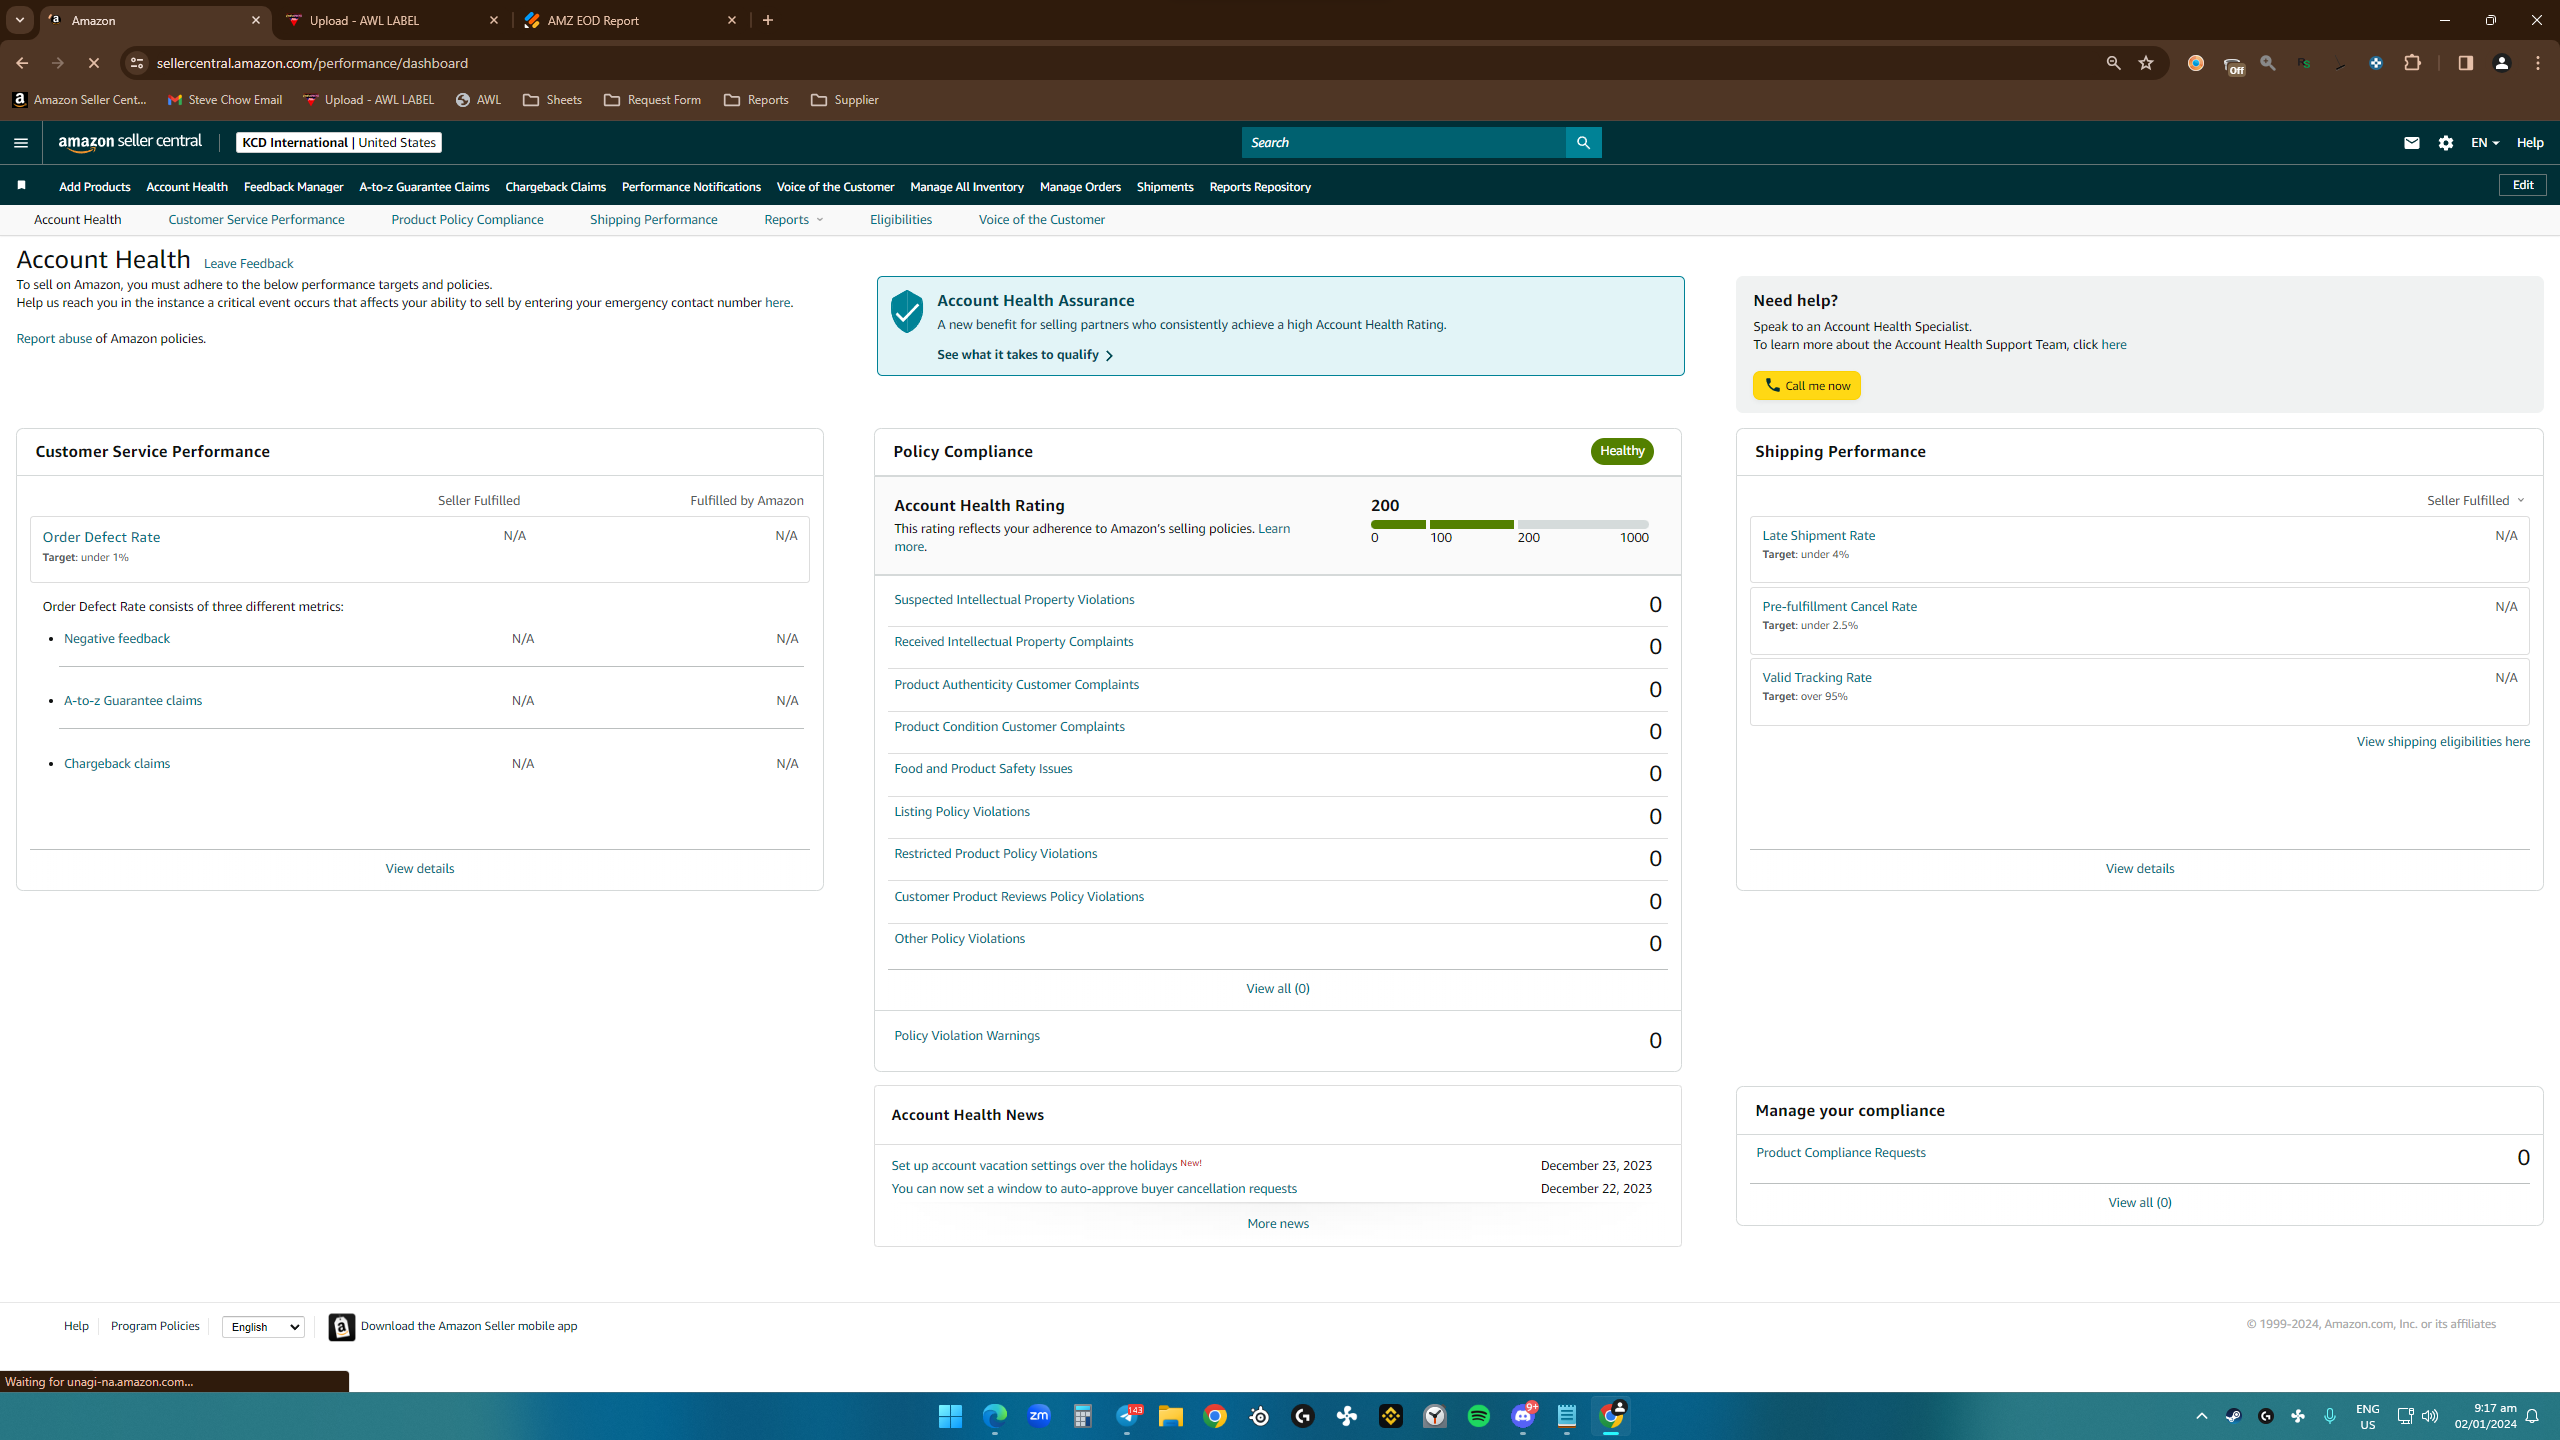
Task: Switch to Upload - AWL LABEL browser tab
Action: tap(392, 20)
